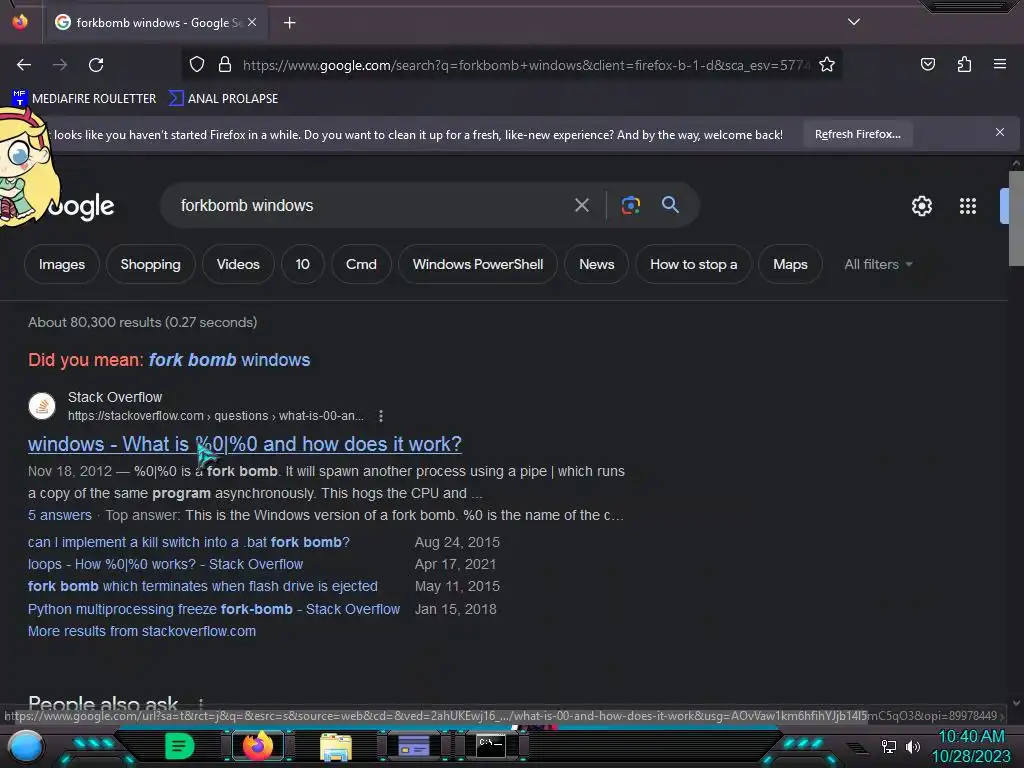This screenshot has height=768, width=1024.
Task: Open the taskbar clock and date
Action: coord(971,747)
